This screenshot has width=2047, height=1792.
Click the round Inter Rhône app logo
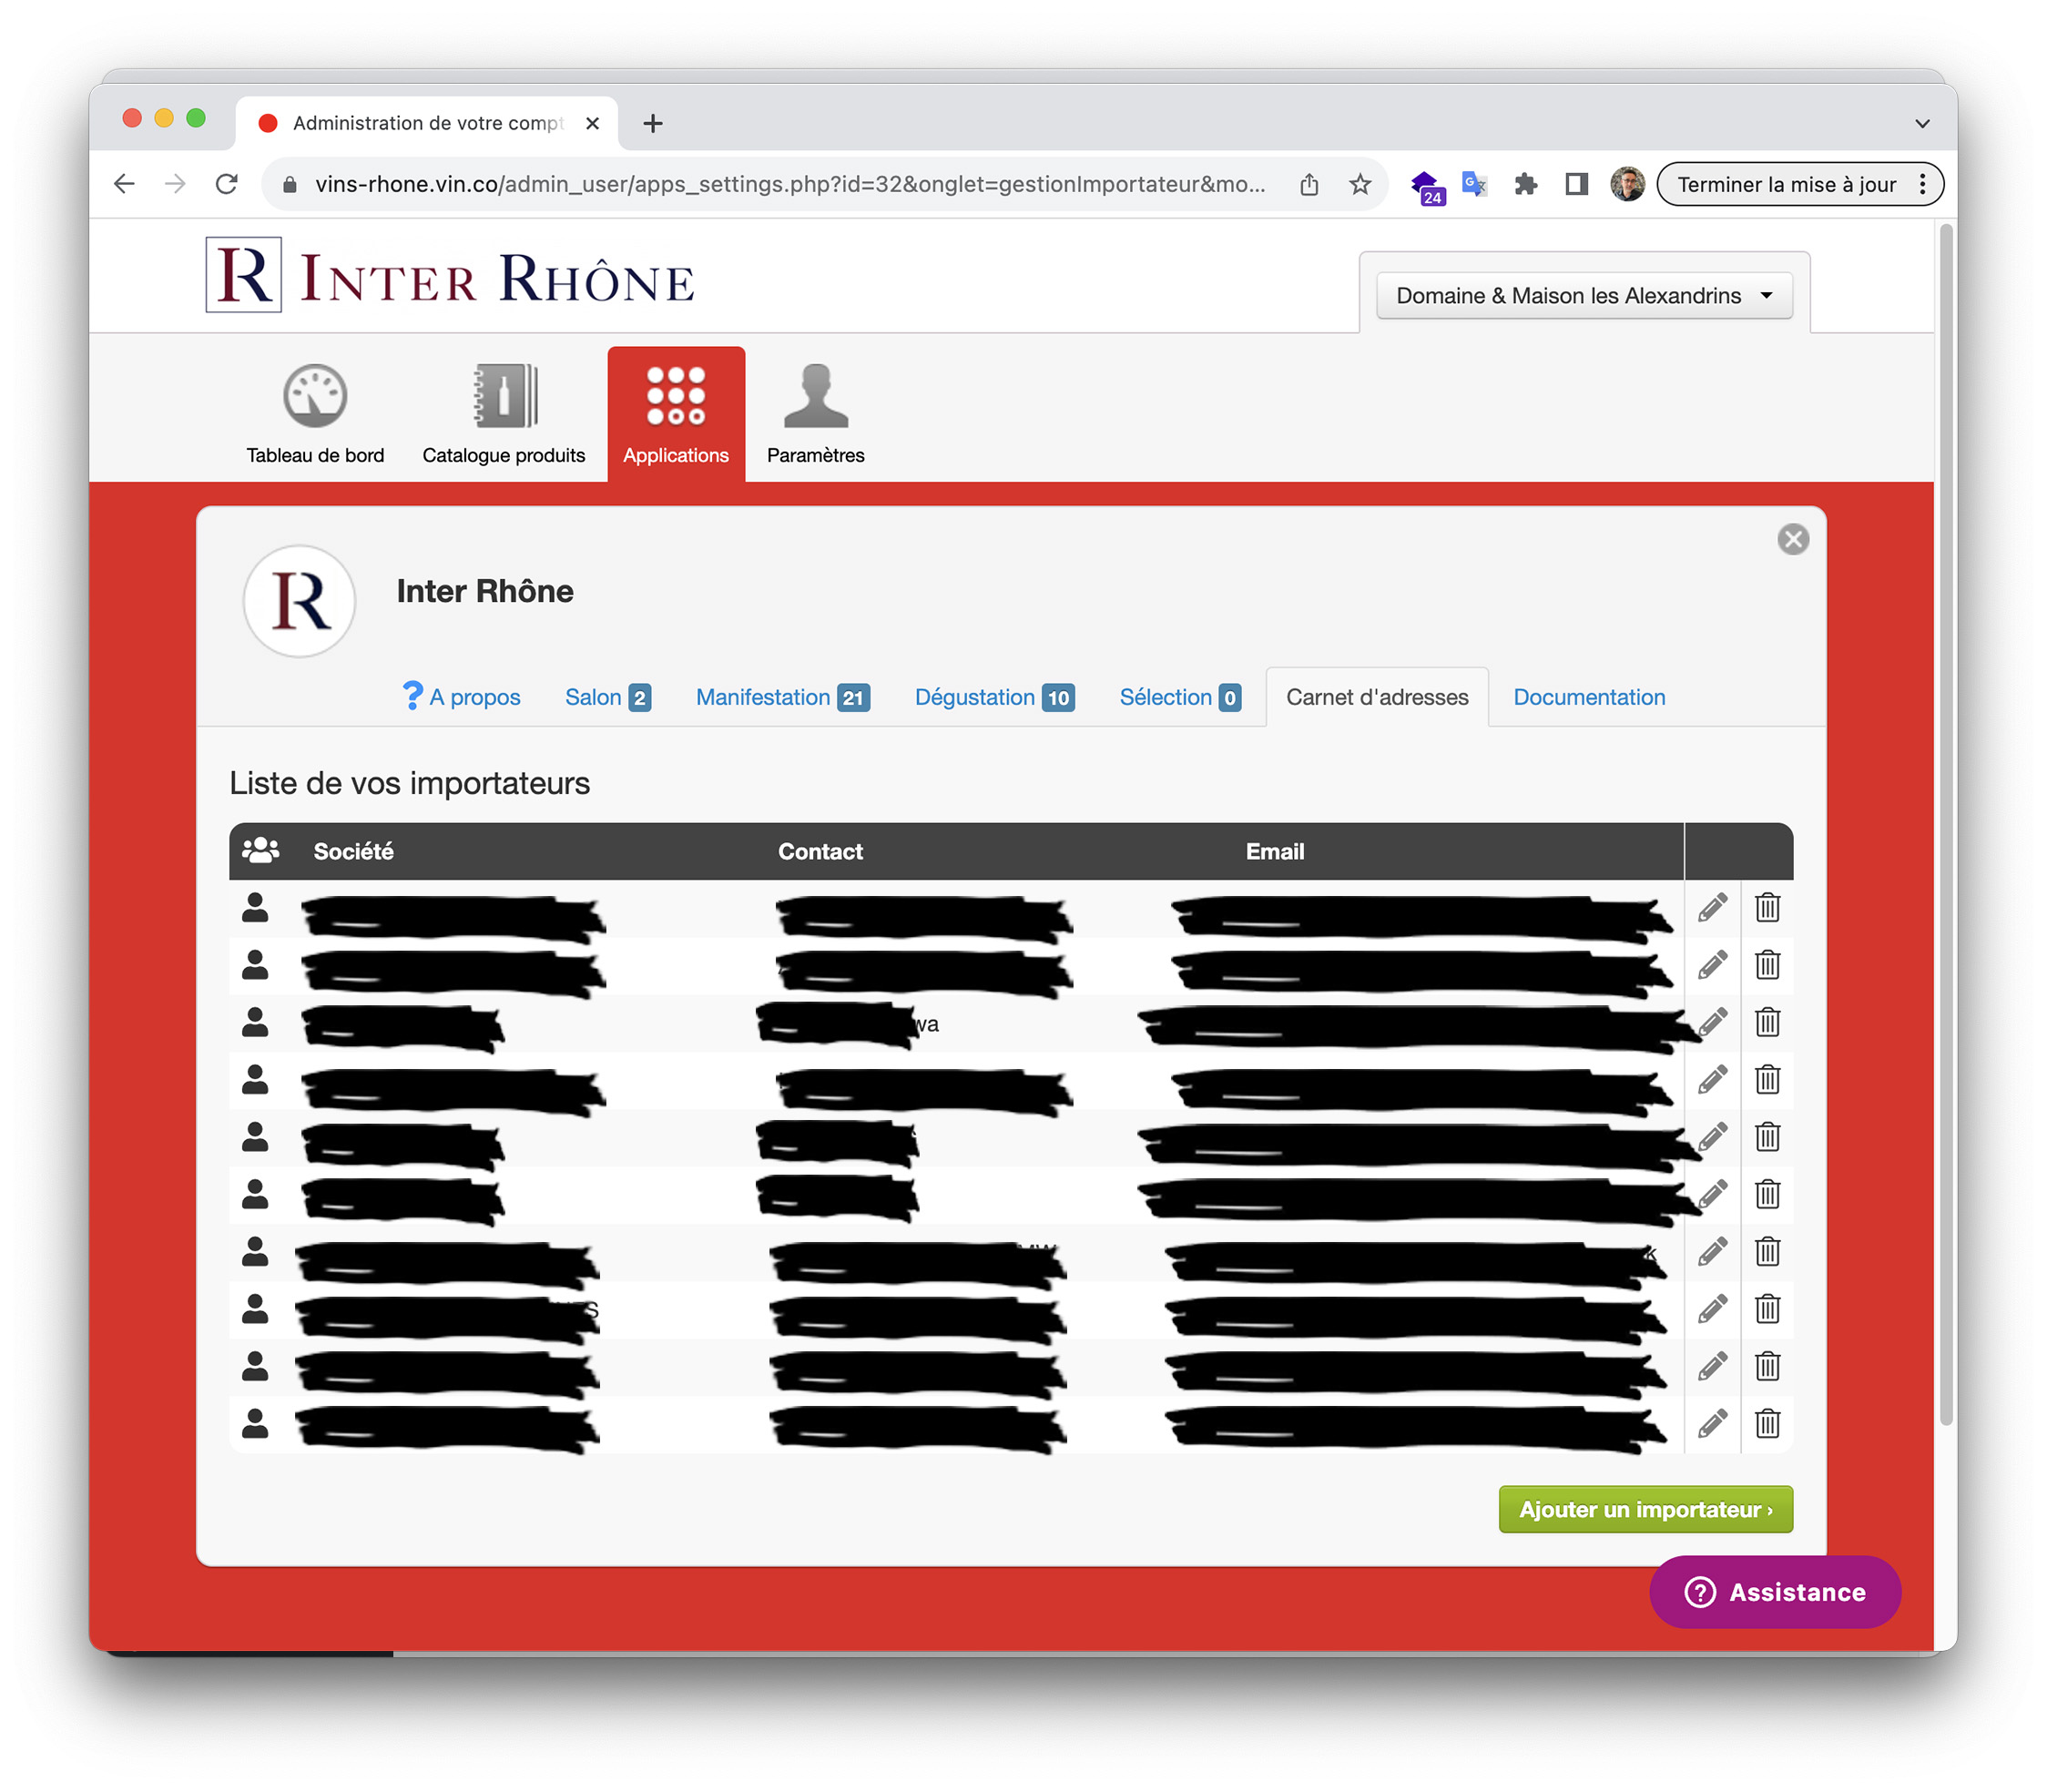pyautogui.click(x=299, y=601)
